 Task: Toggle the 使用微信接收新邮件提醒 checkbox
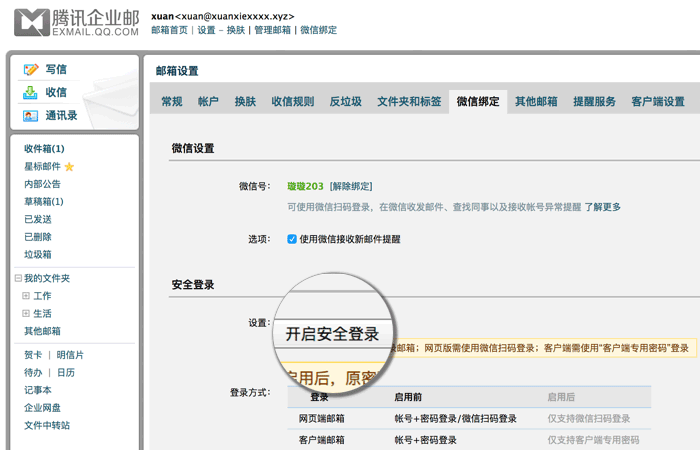pos(292,239)
